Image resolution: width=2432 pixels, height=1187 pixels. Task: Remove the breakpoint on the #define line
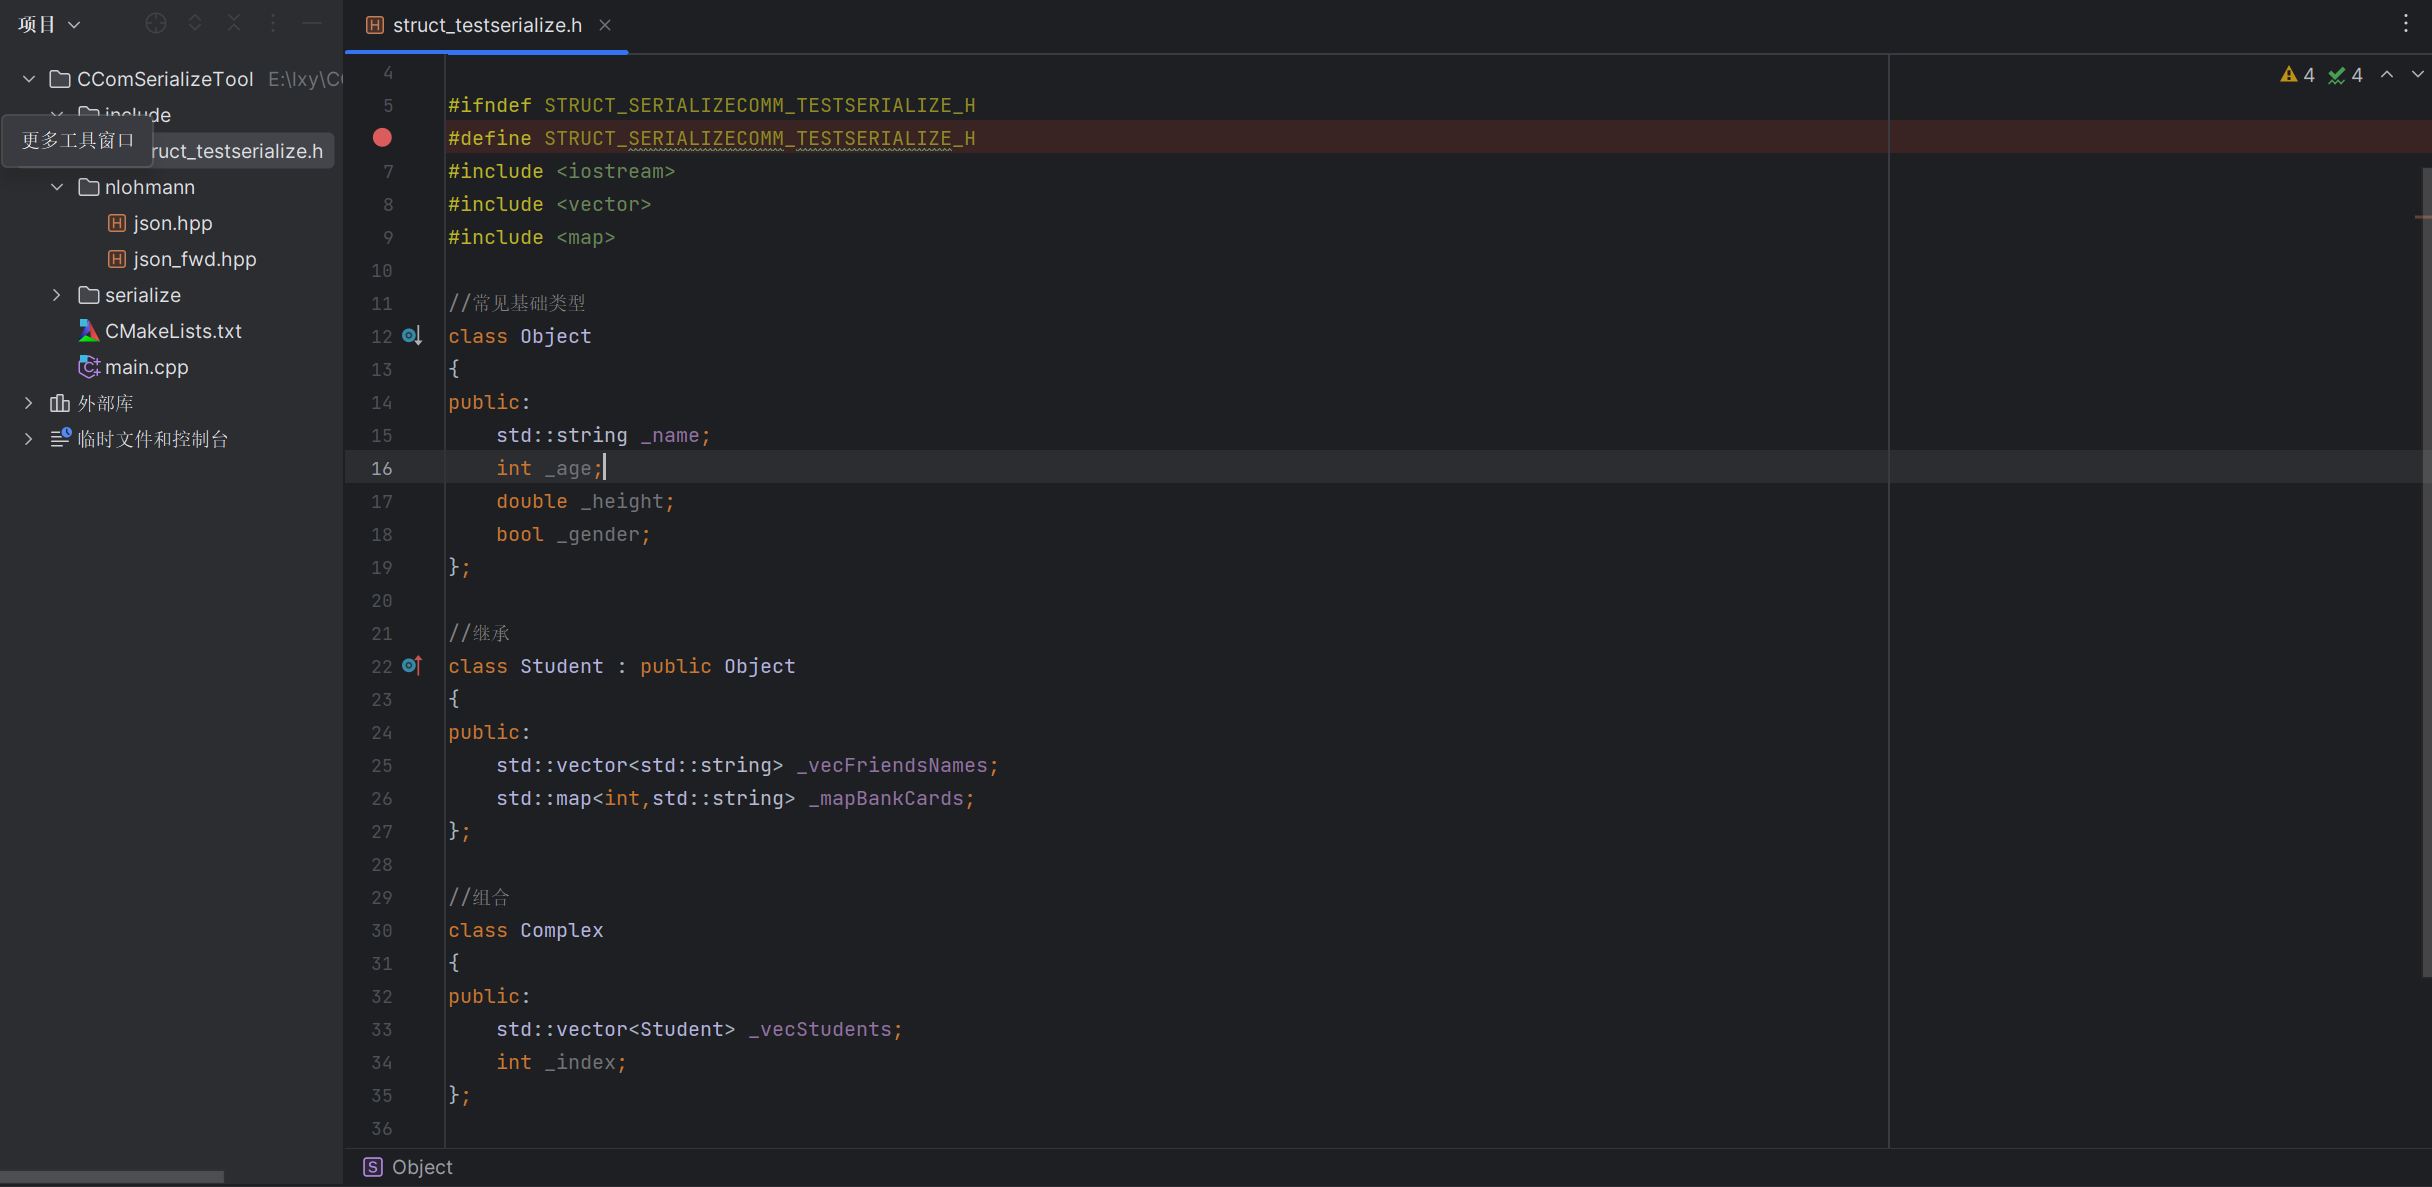pos(382,138)
